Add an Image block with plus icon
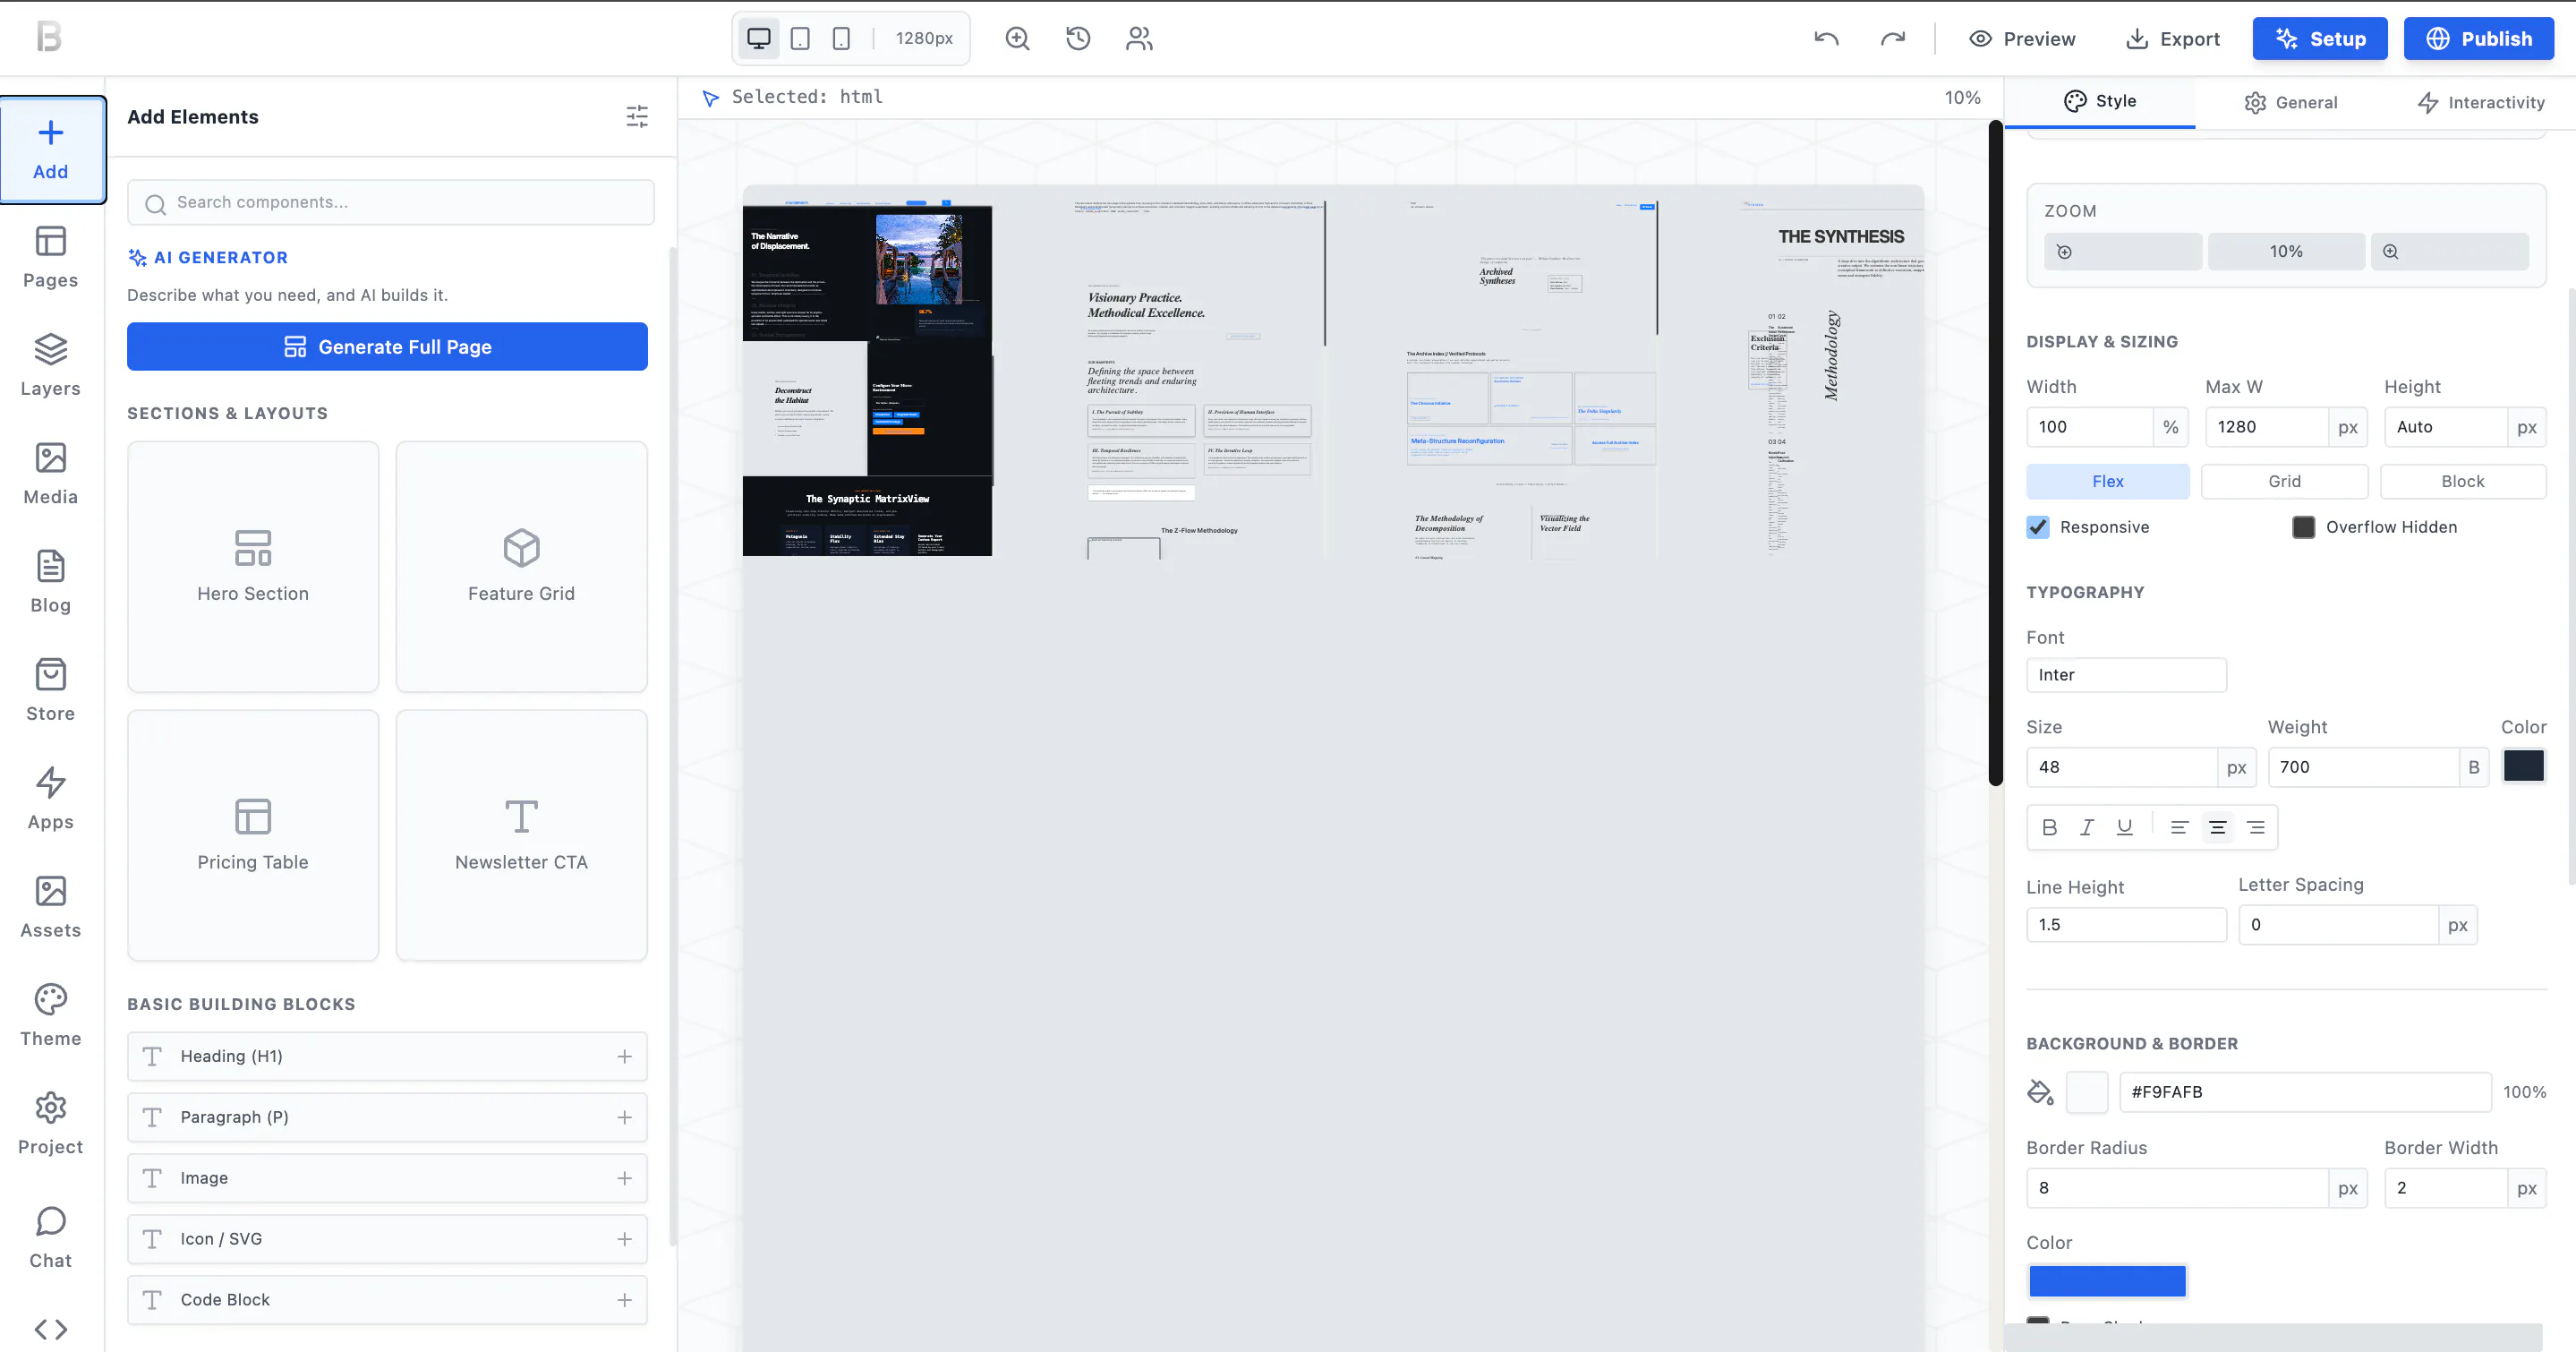This screenshot has width=2576, height=1352. (x=625, y=1178)
